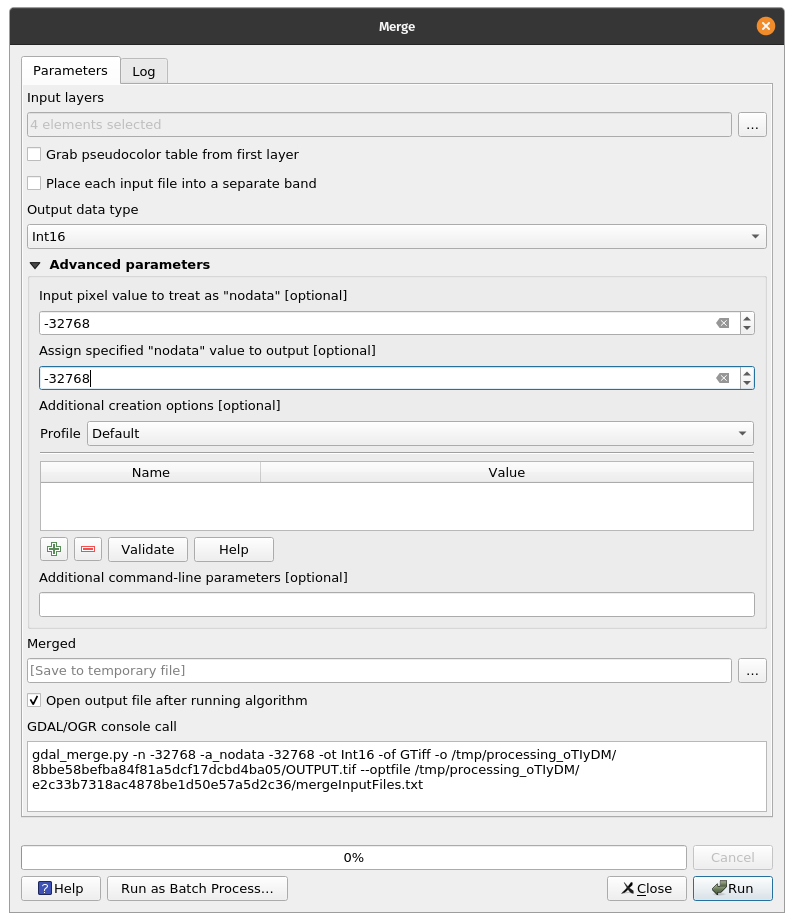Enable Place each input file into separate band

coord(34,183)
